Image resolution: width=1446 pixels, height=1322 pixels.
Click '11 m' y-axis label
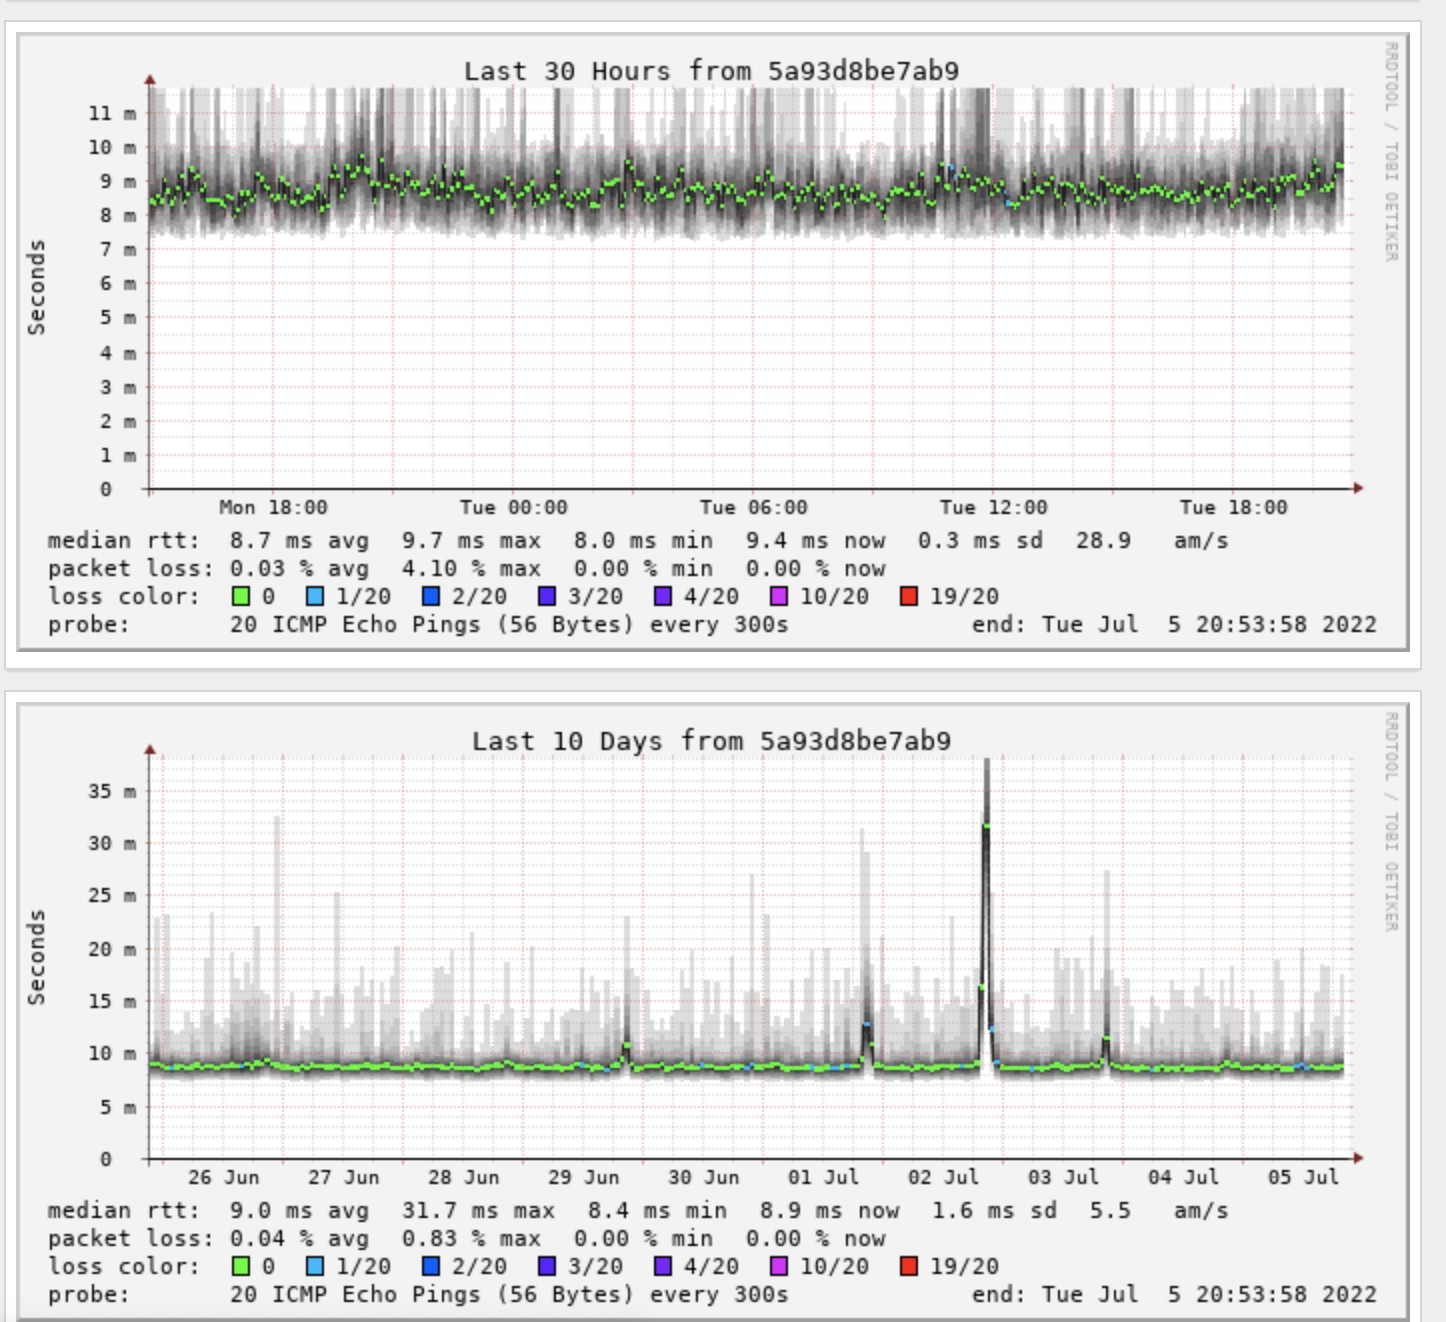pyautogui.click(x=112, y=113)
